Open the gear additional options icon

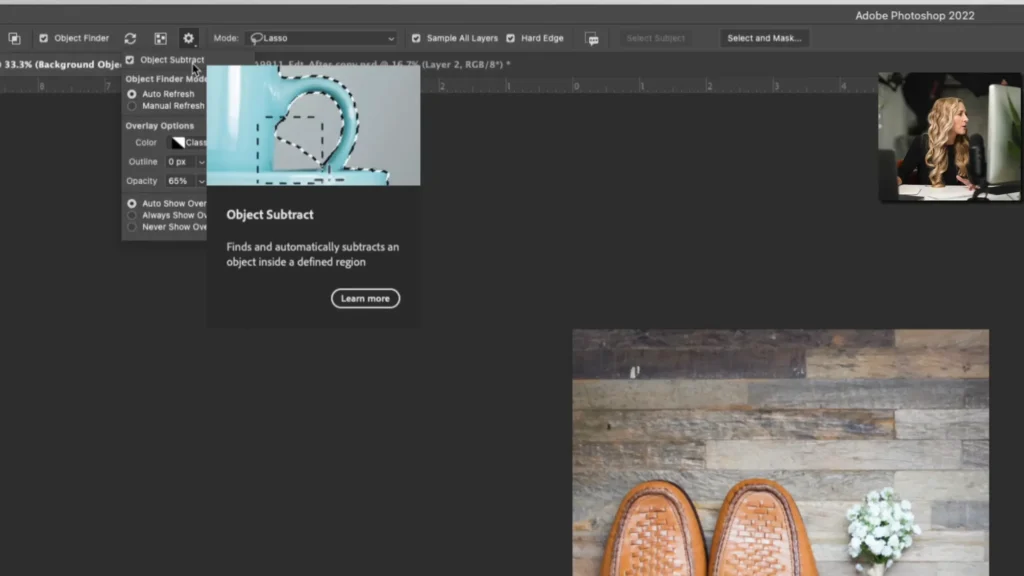pyautogui.click(x=189, y=39)
